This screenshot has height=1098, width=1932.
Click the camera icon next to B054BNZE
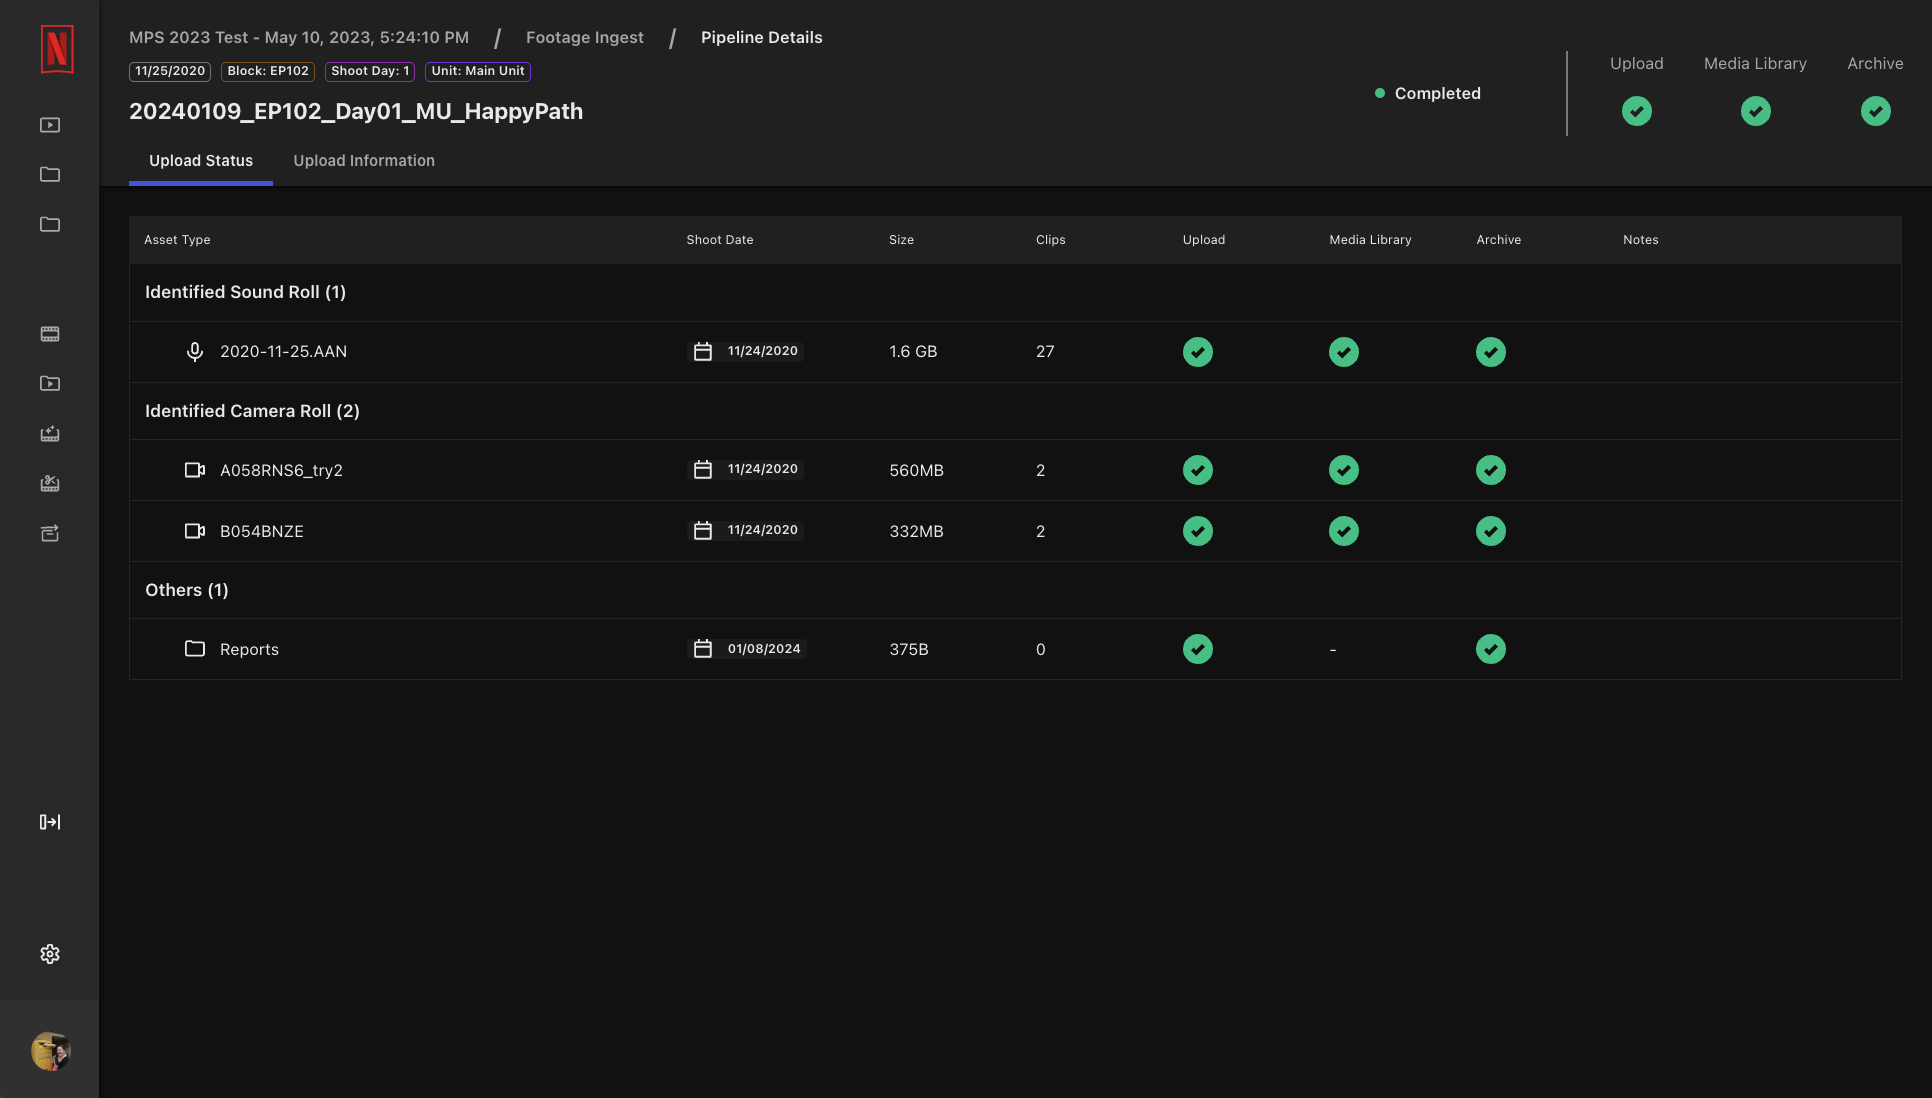coord(194,531)
